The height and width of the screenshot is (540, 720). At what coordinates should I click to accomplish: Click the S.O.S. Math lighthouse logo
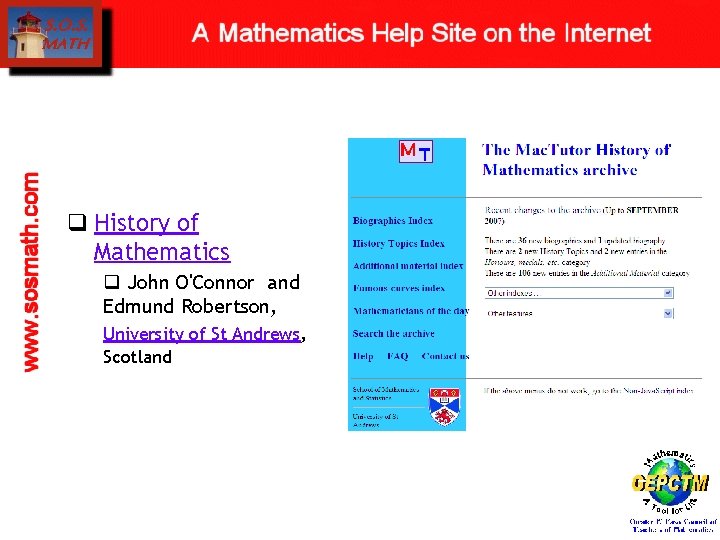tap(51, 35)
